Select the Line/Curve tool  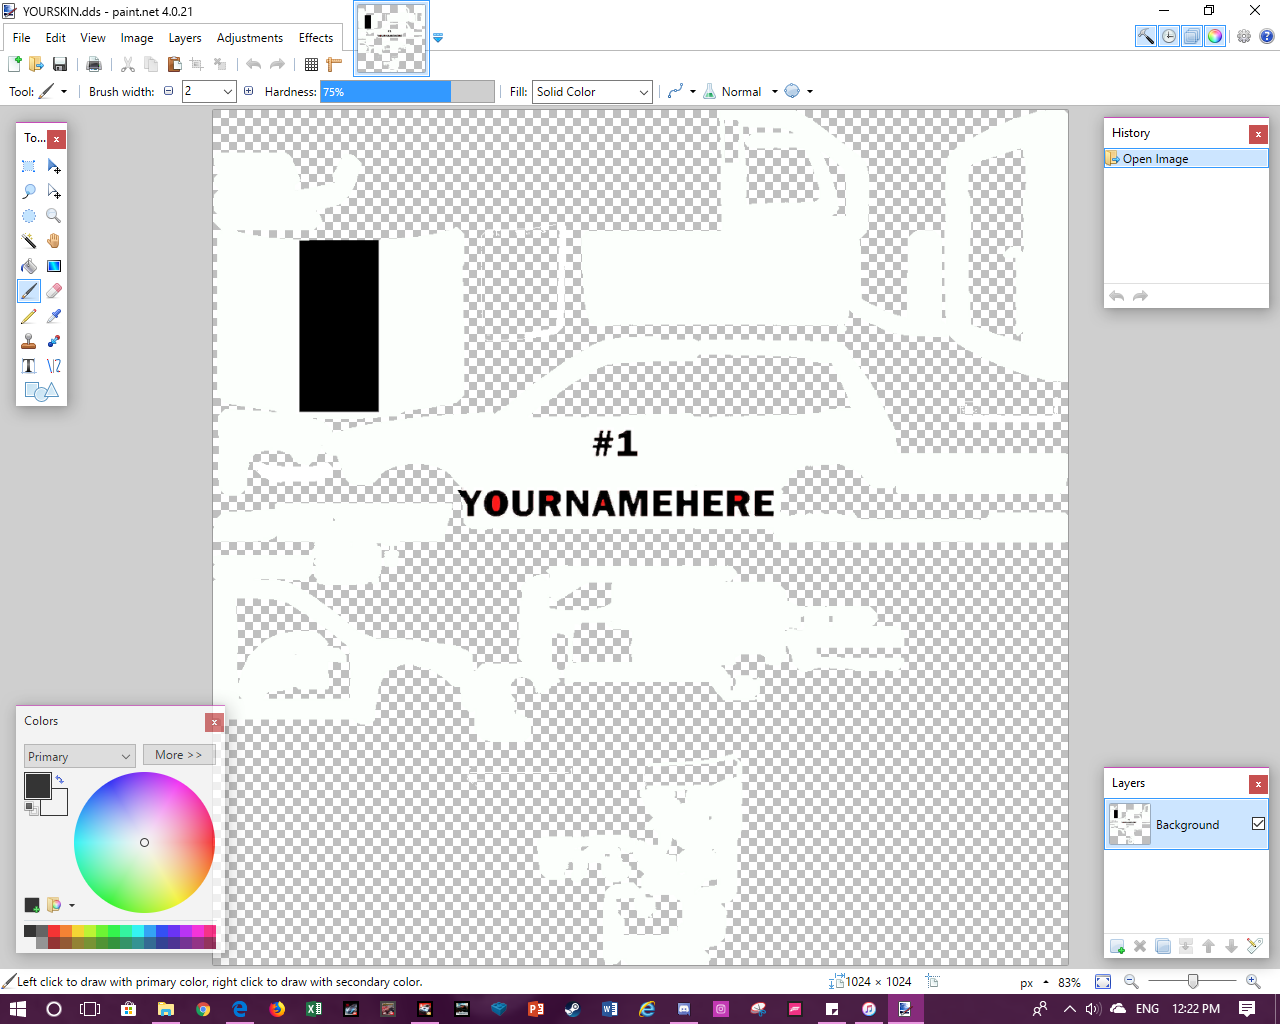[x=54, y=366]
